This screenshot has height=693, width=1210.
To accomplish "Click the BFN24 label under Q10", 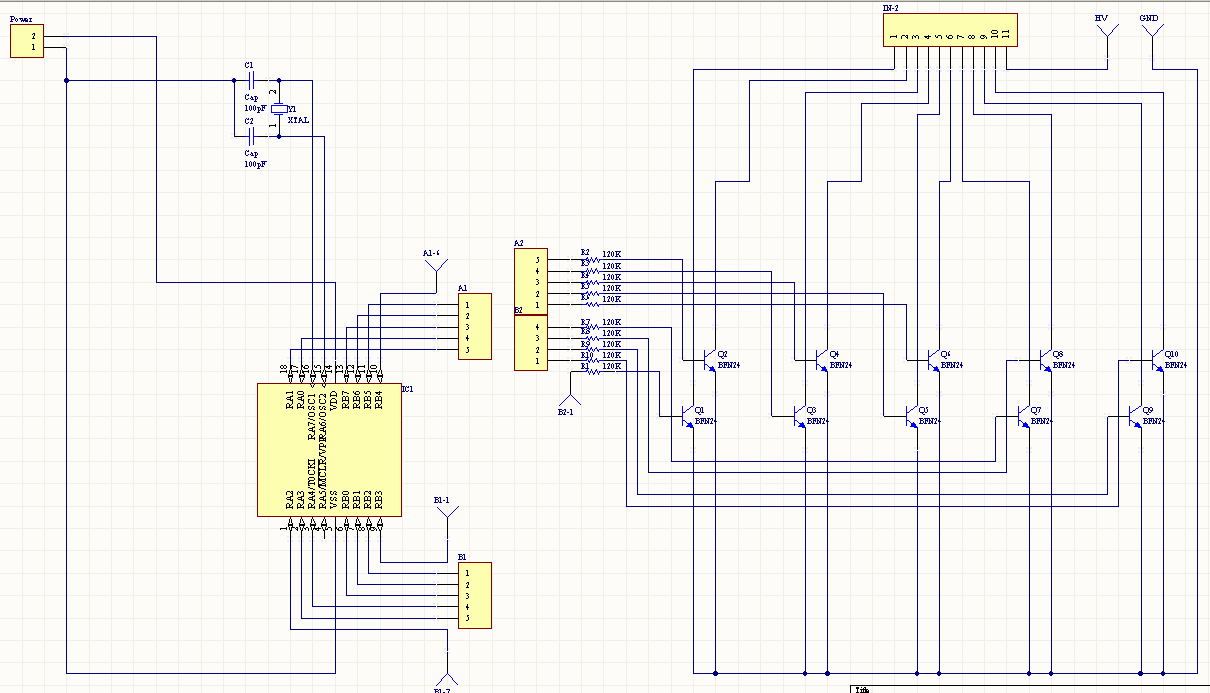I will pyautogui.click(x=1176, y=365).
